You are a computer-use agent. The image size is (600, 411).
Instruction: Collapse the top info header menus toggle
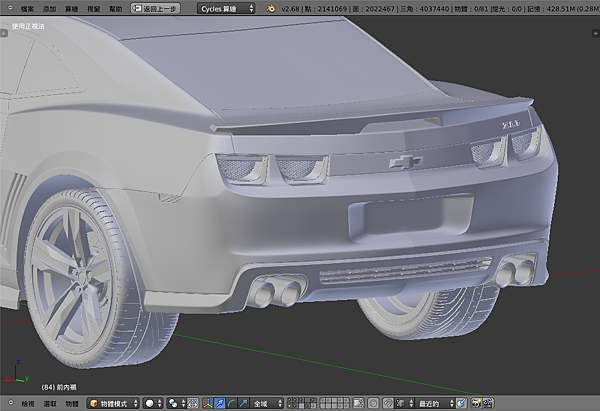pos(10,8)
